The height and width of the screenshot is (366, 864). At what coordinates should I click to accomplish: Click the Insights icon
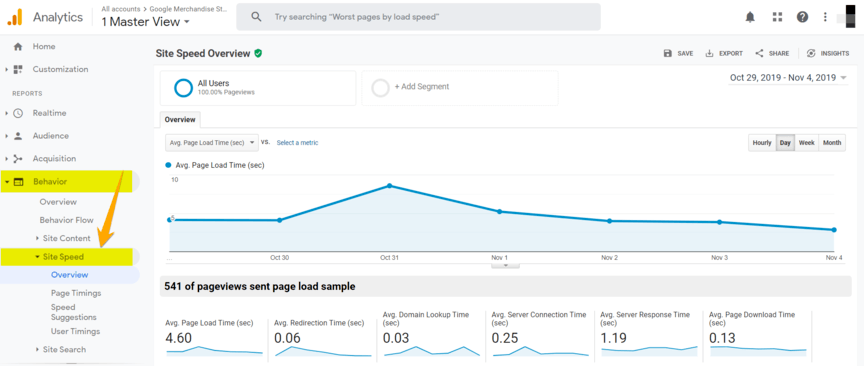811,53
